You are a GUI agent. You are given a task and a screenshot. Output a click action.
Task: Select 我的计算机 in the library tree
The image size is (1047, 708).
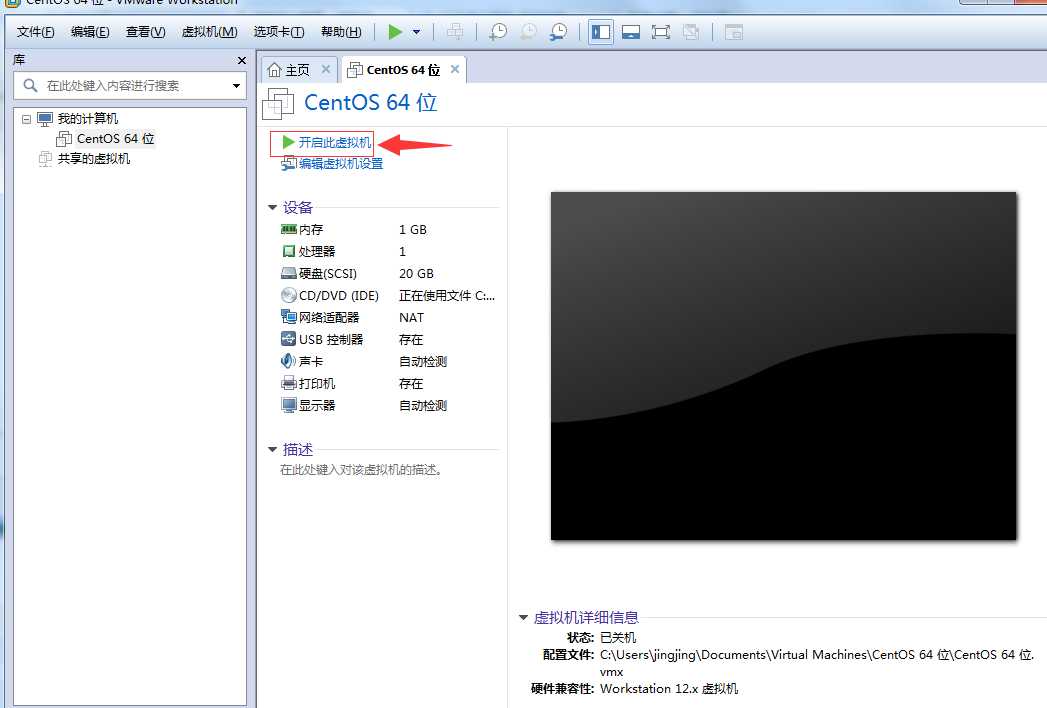[87, 119]
